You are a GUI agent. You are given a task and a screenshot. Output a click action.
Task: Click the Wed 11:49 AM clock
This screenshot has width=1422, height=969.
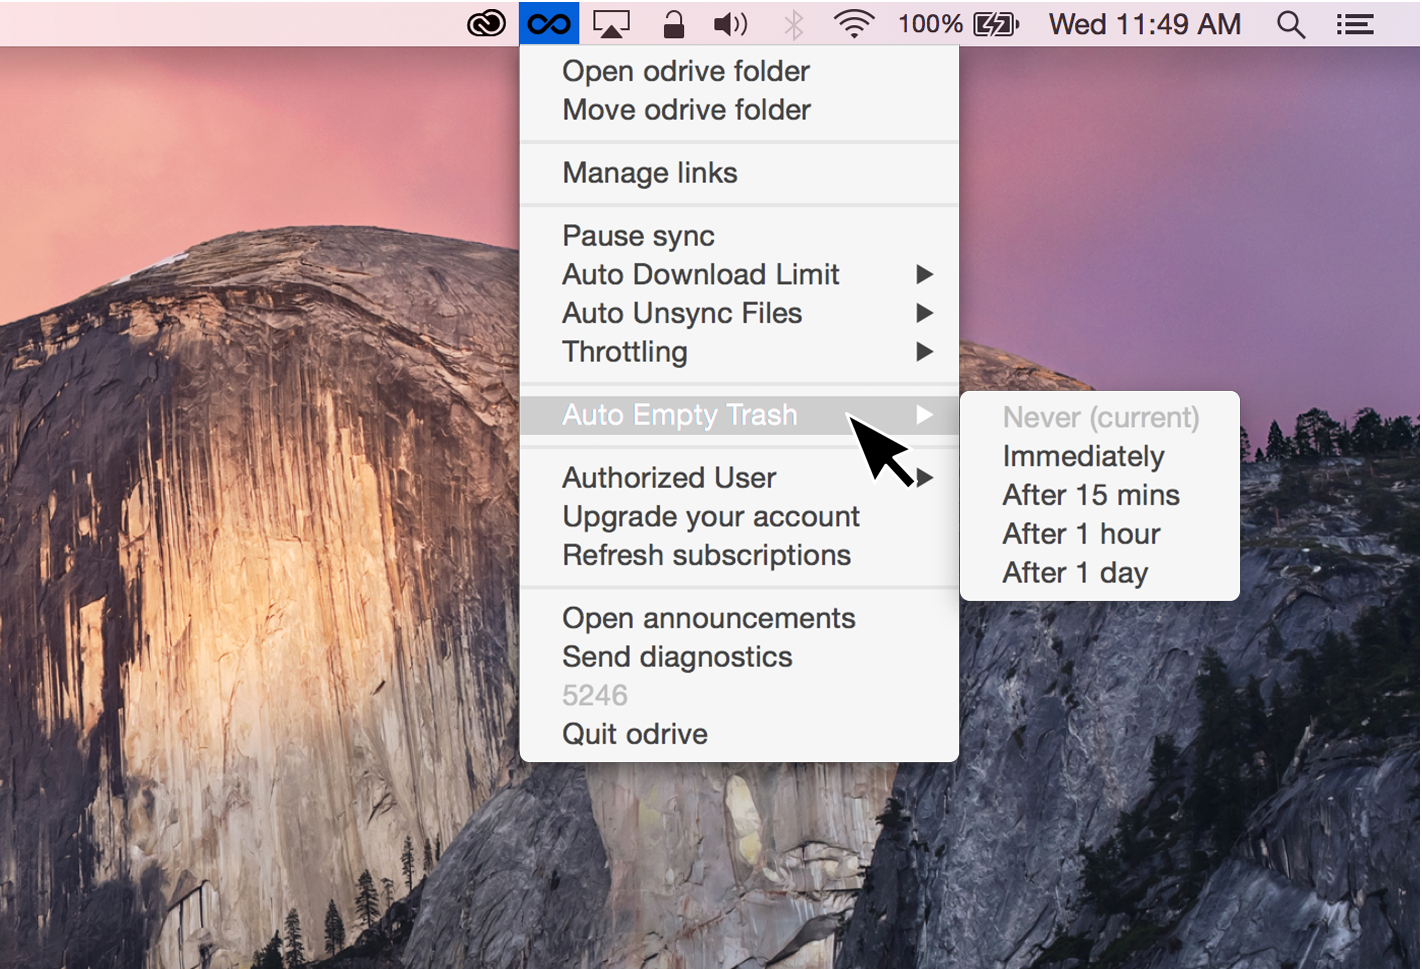1144,24
